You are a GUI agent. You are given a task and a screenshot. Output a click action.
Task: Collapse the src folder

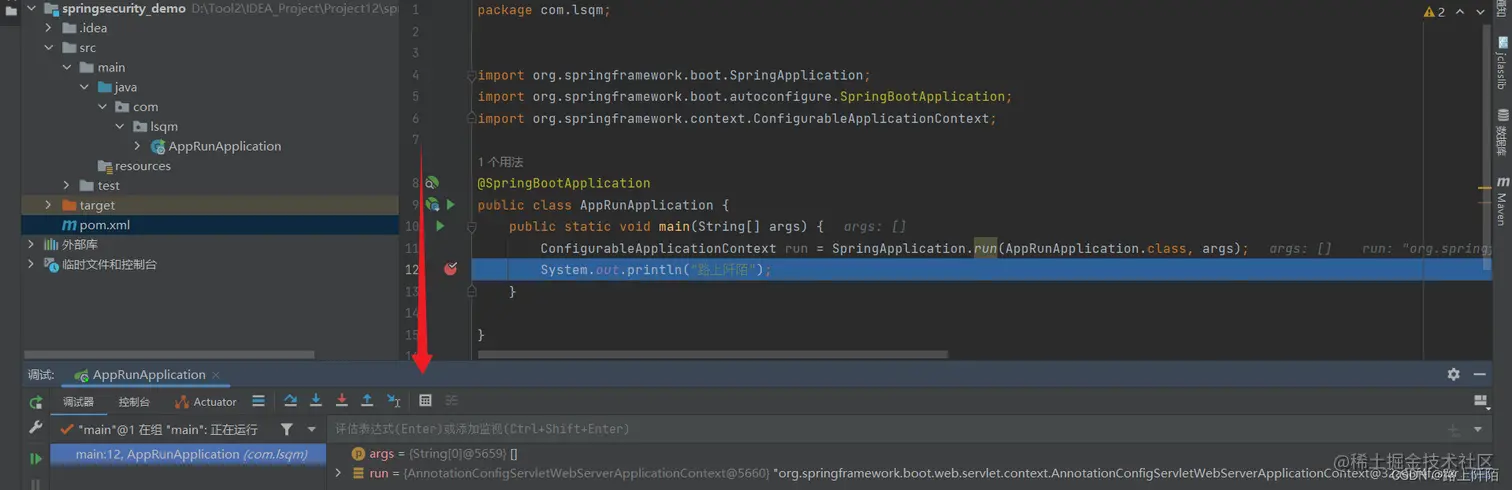(48, 47)
